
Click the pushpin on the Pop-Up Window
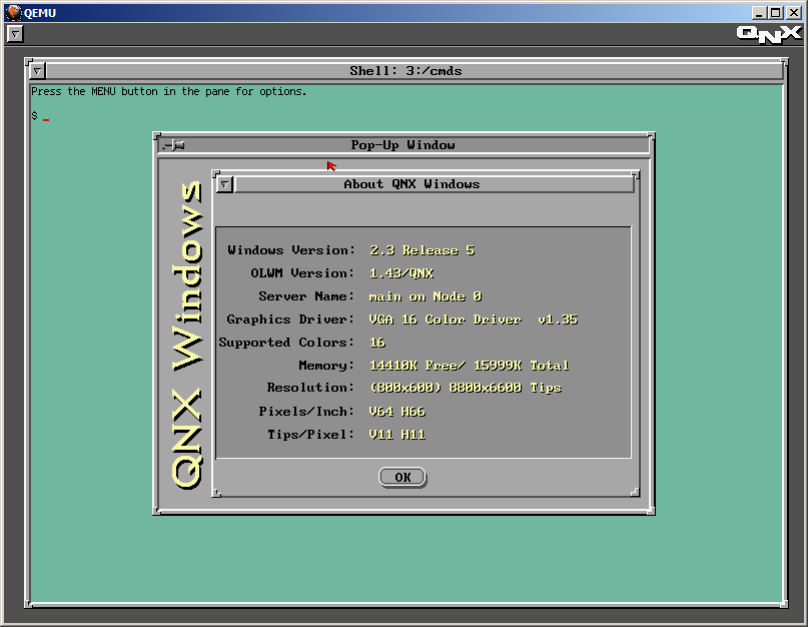click(173, 145)
